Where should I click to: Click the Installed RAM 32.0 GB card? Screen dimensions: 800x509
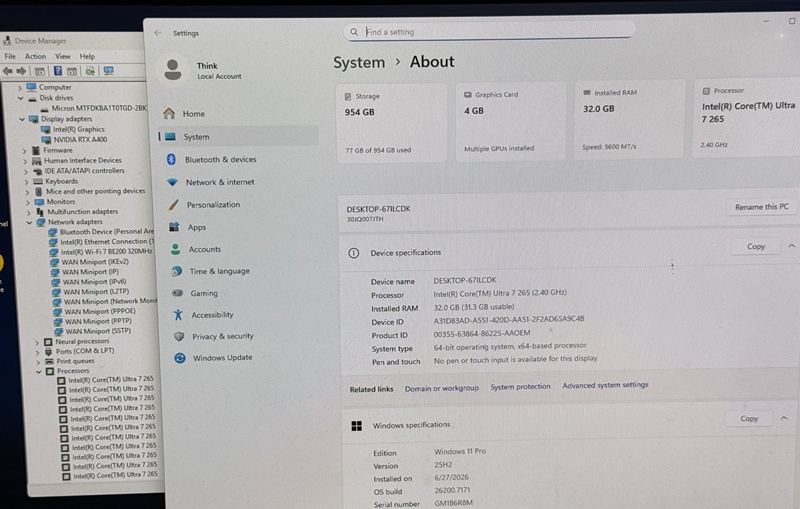coord(629,119)
